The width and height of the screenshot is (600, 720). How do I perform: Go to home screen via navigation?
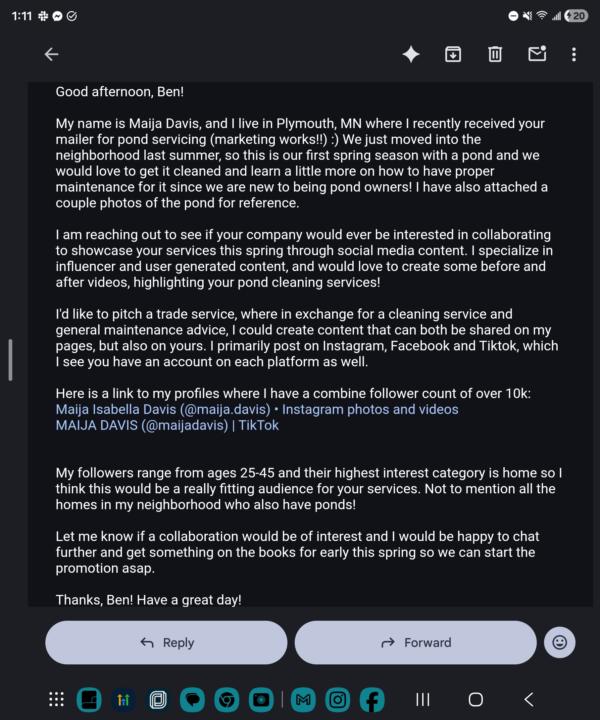476,699
